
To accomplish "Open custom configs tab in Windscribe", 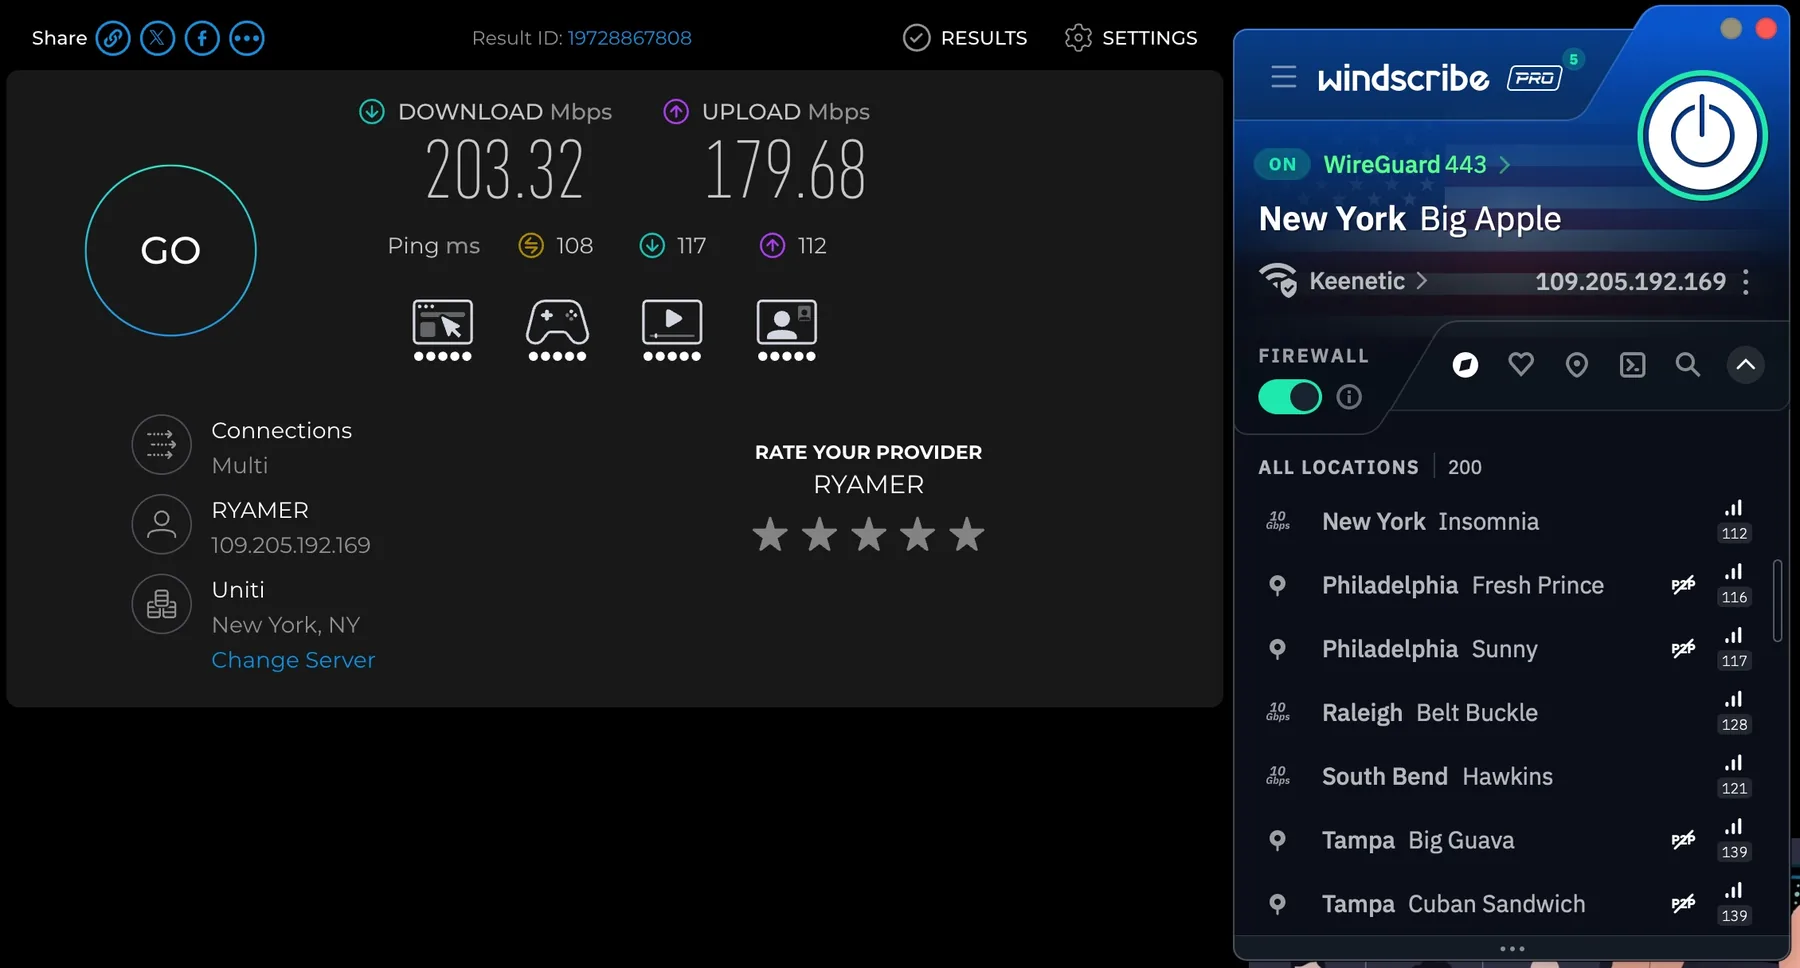I will point(1632,365).
